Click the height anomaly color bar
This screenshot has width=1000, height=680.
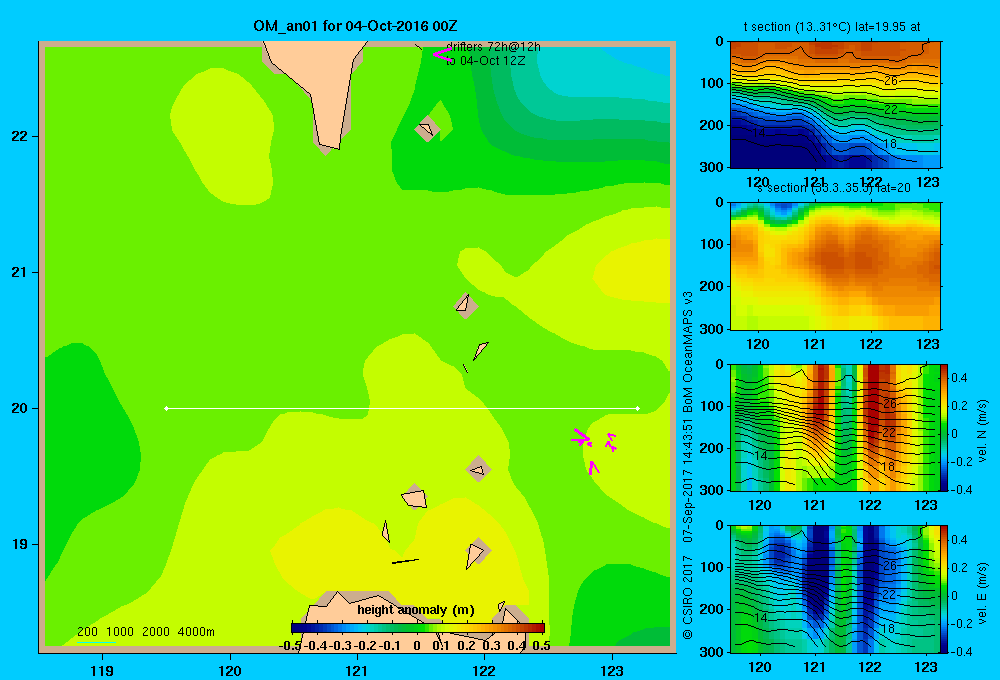(x=418, y=628)
